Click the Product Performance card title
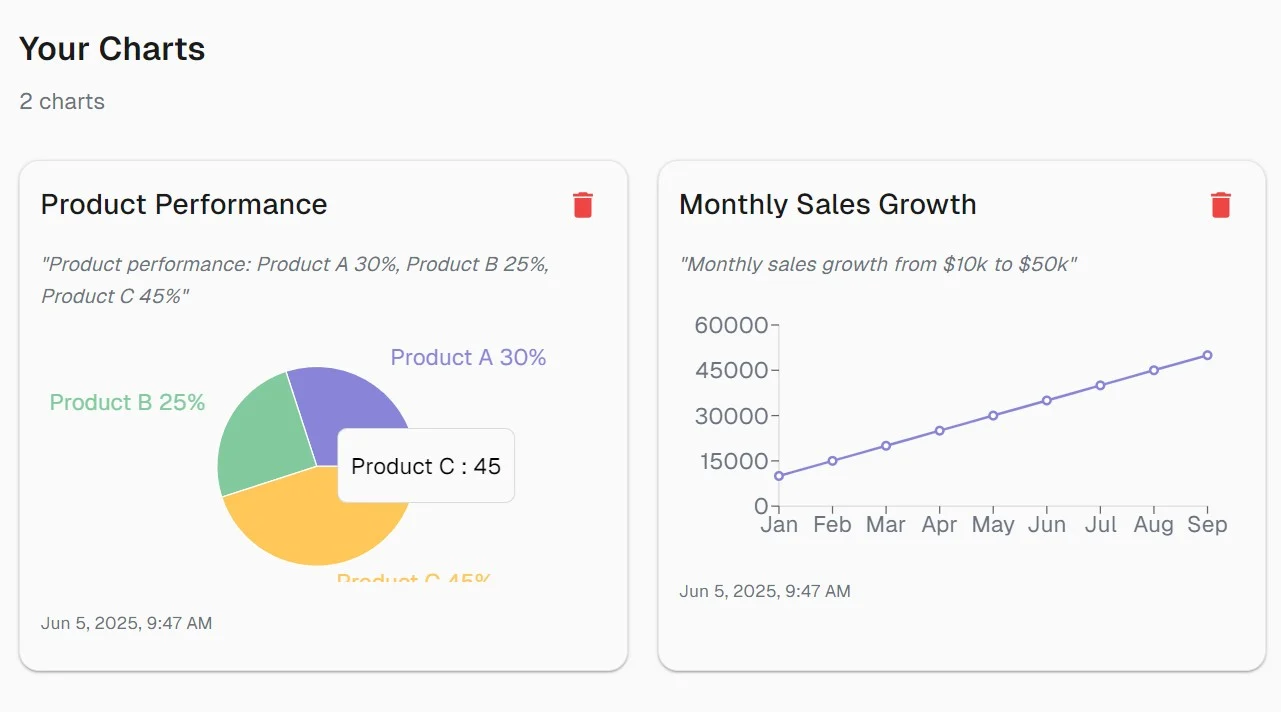The height and width of the screenshot is (712, 1281). (184, 204)
